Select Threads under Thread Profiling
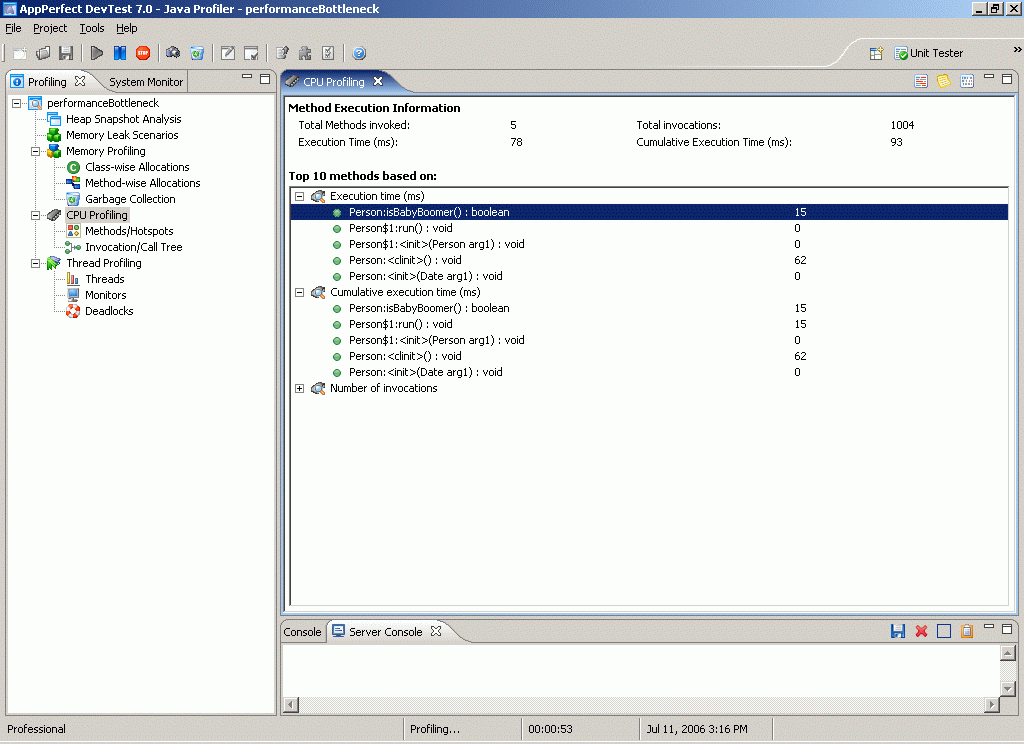 click(x=104, y=280)
